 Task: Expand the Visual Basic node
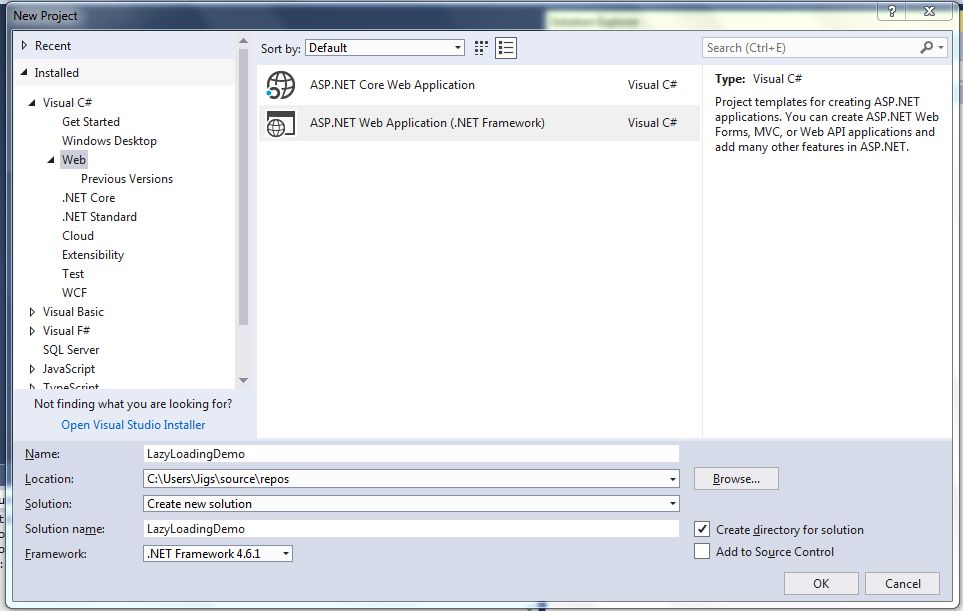32,312
